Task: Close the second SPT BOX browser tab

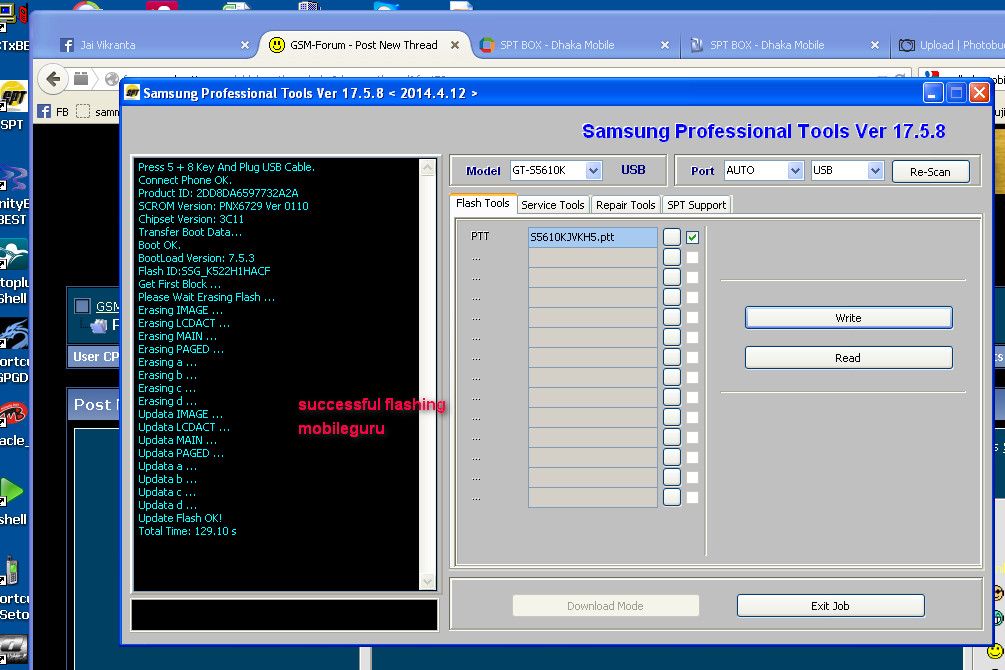Action: click(875, 45)
